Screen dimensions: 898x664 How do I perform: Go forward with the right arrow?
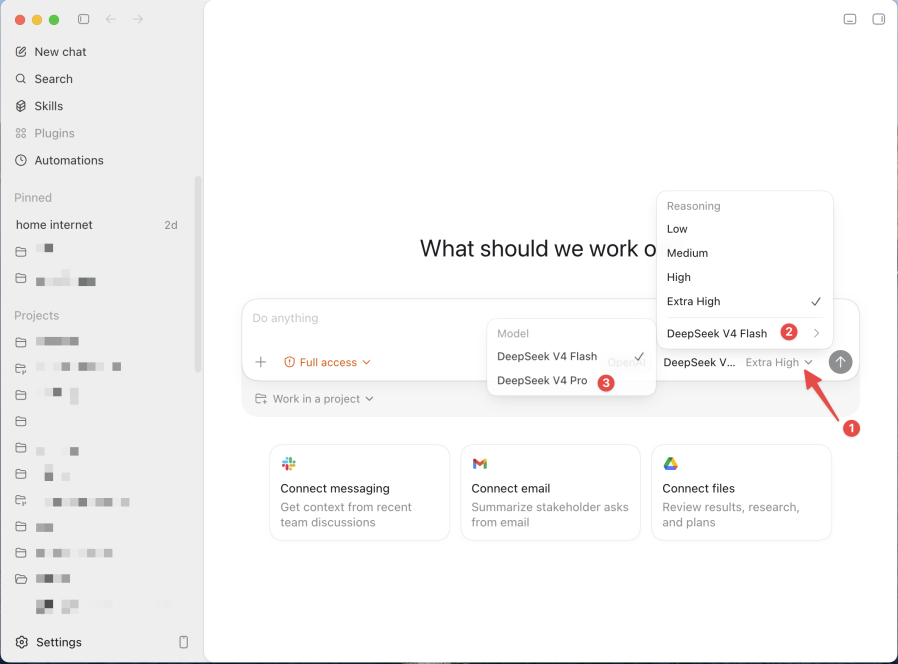point(138,19)
